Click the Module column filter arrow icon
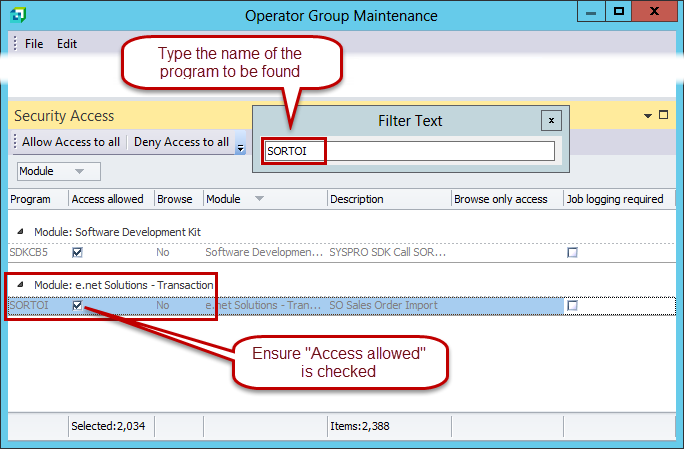 tap(259, 199)
